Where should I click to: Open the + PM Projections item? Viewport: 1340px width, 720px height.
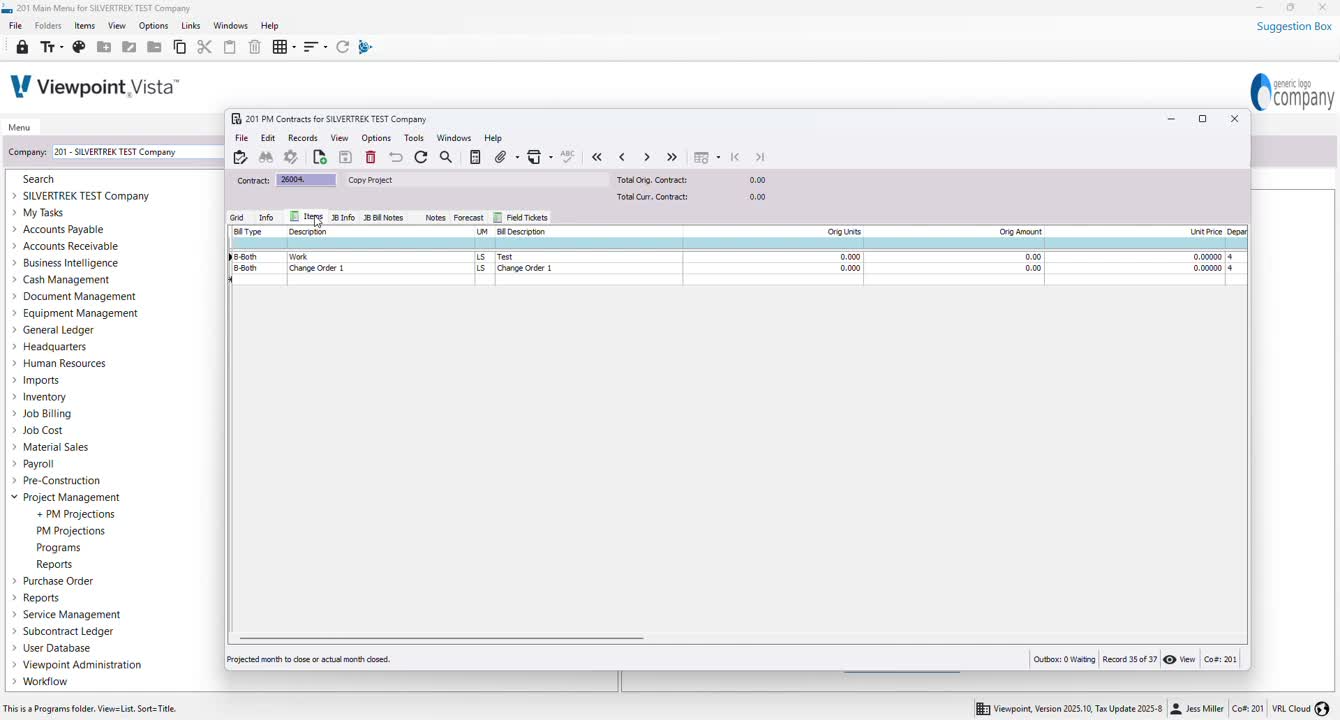(75, 515)
